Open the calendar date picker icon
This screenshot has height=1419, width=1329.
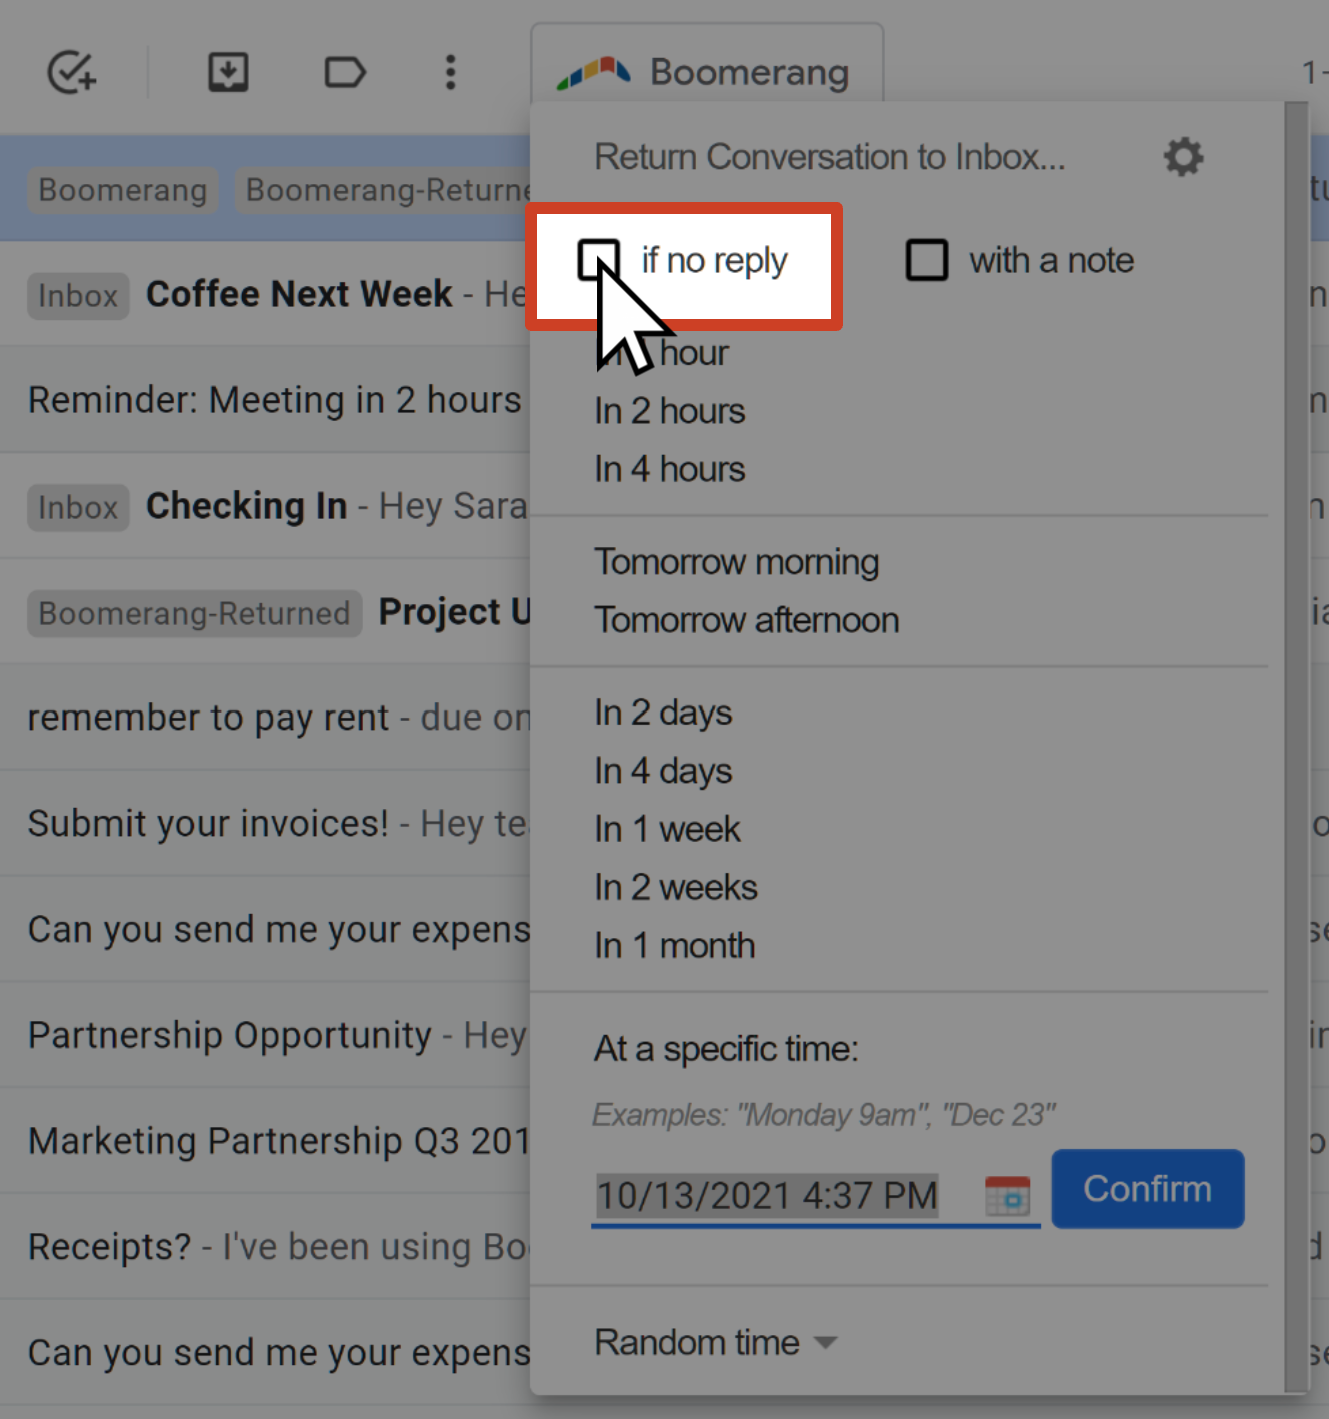tap(1007, 1195)
